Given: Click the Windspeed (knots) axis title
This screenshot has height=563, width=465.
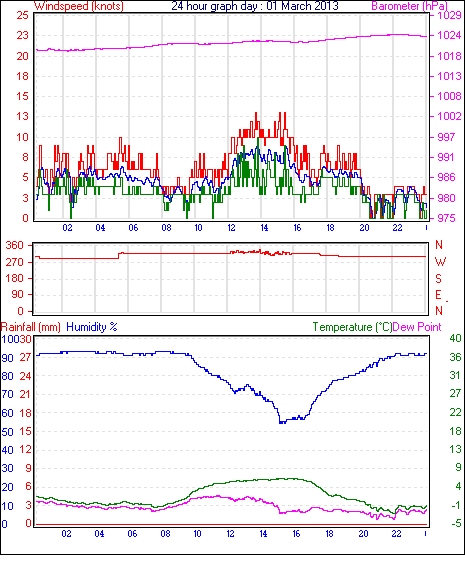Looking at the screenshot, I should pos(79,6).
